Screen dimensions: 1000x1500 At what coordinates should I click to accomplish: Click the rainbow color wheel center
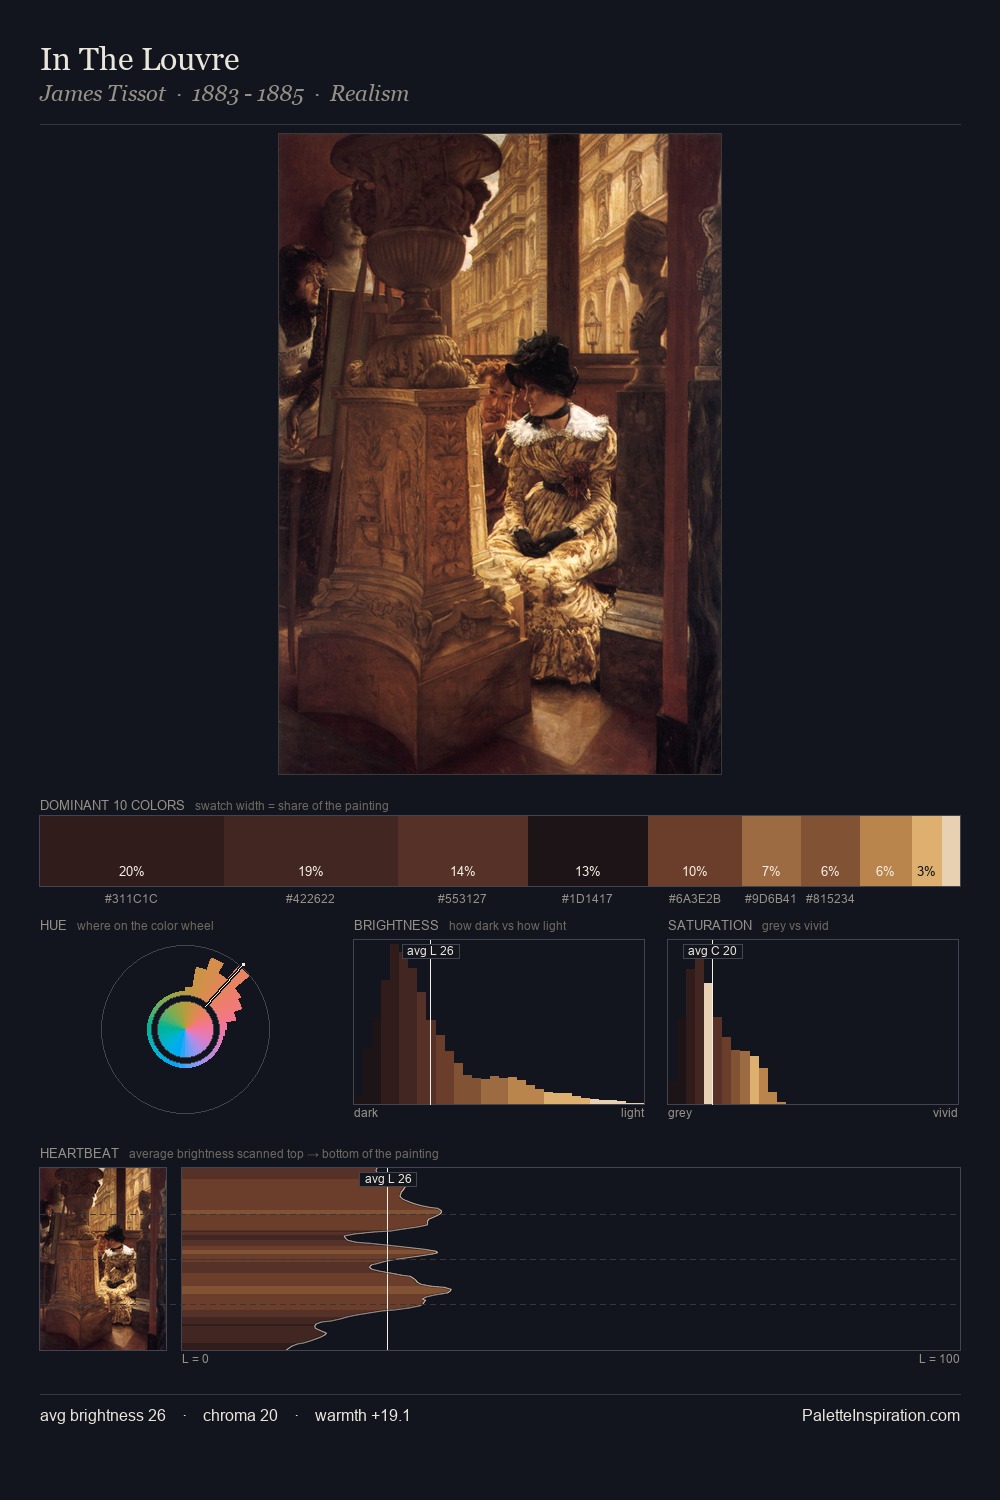tap(185, 1030)
